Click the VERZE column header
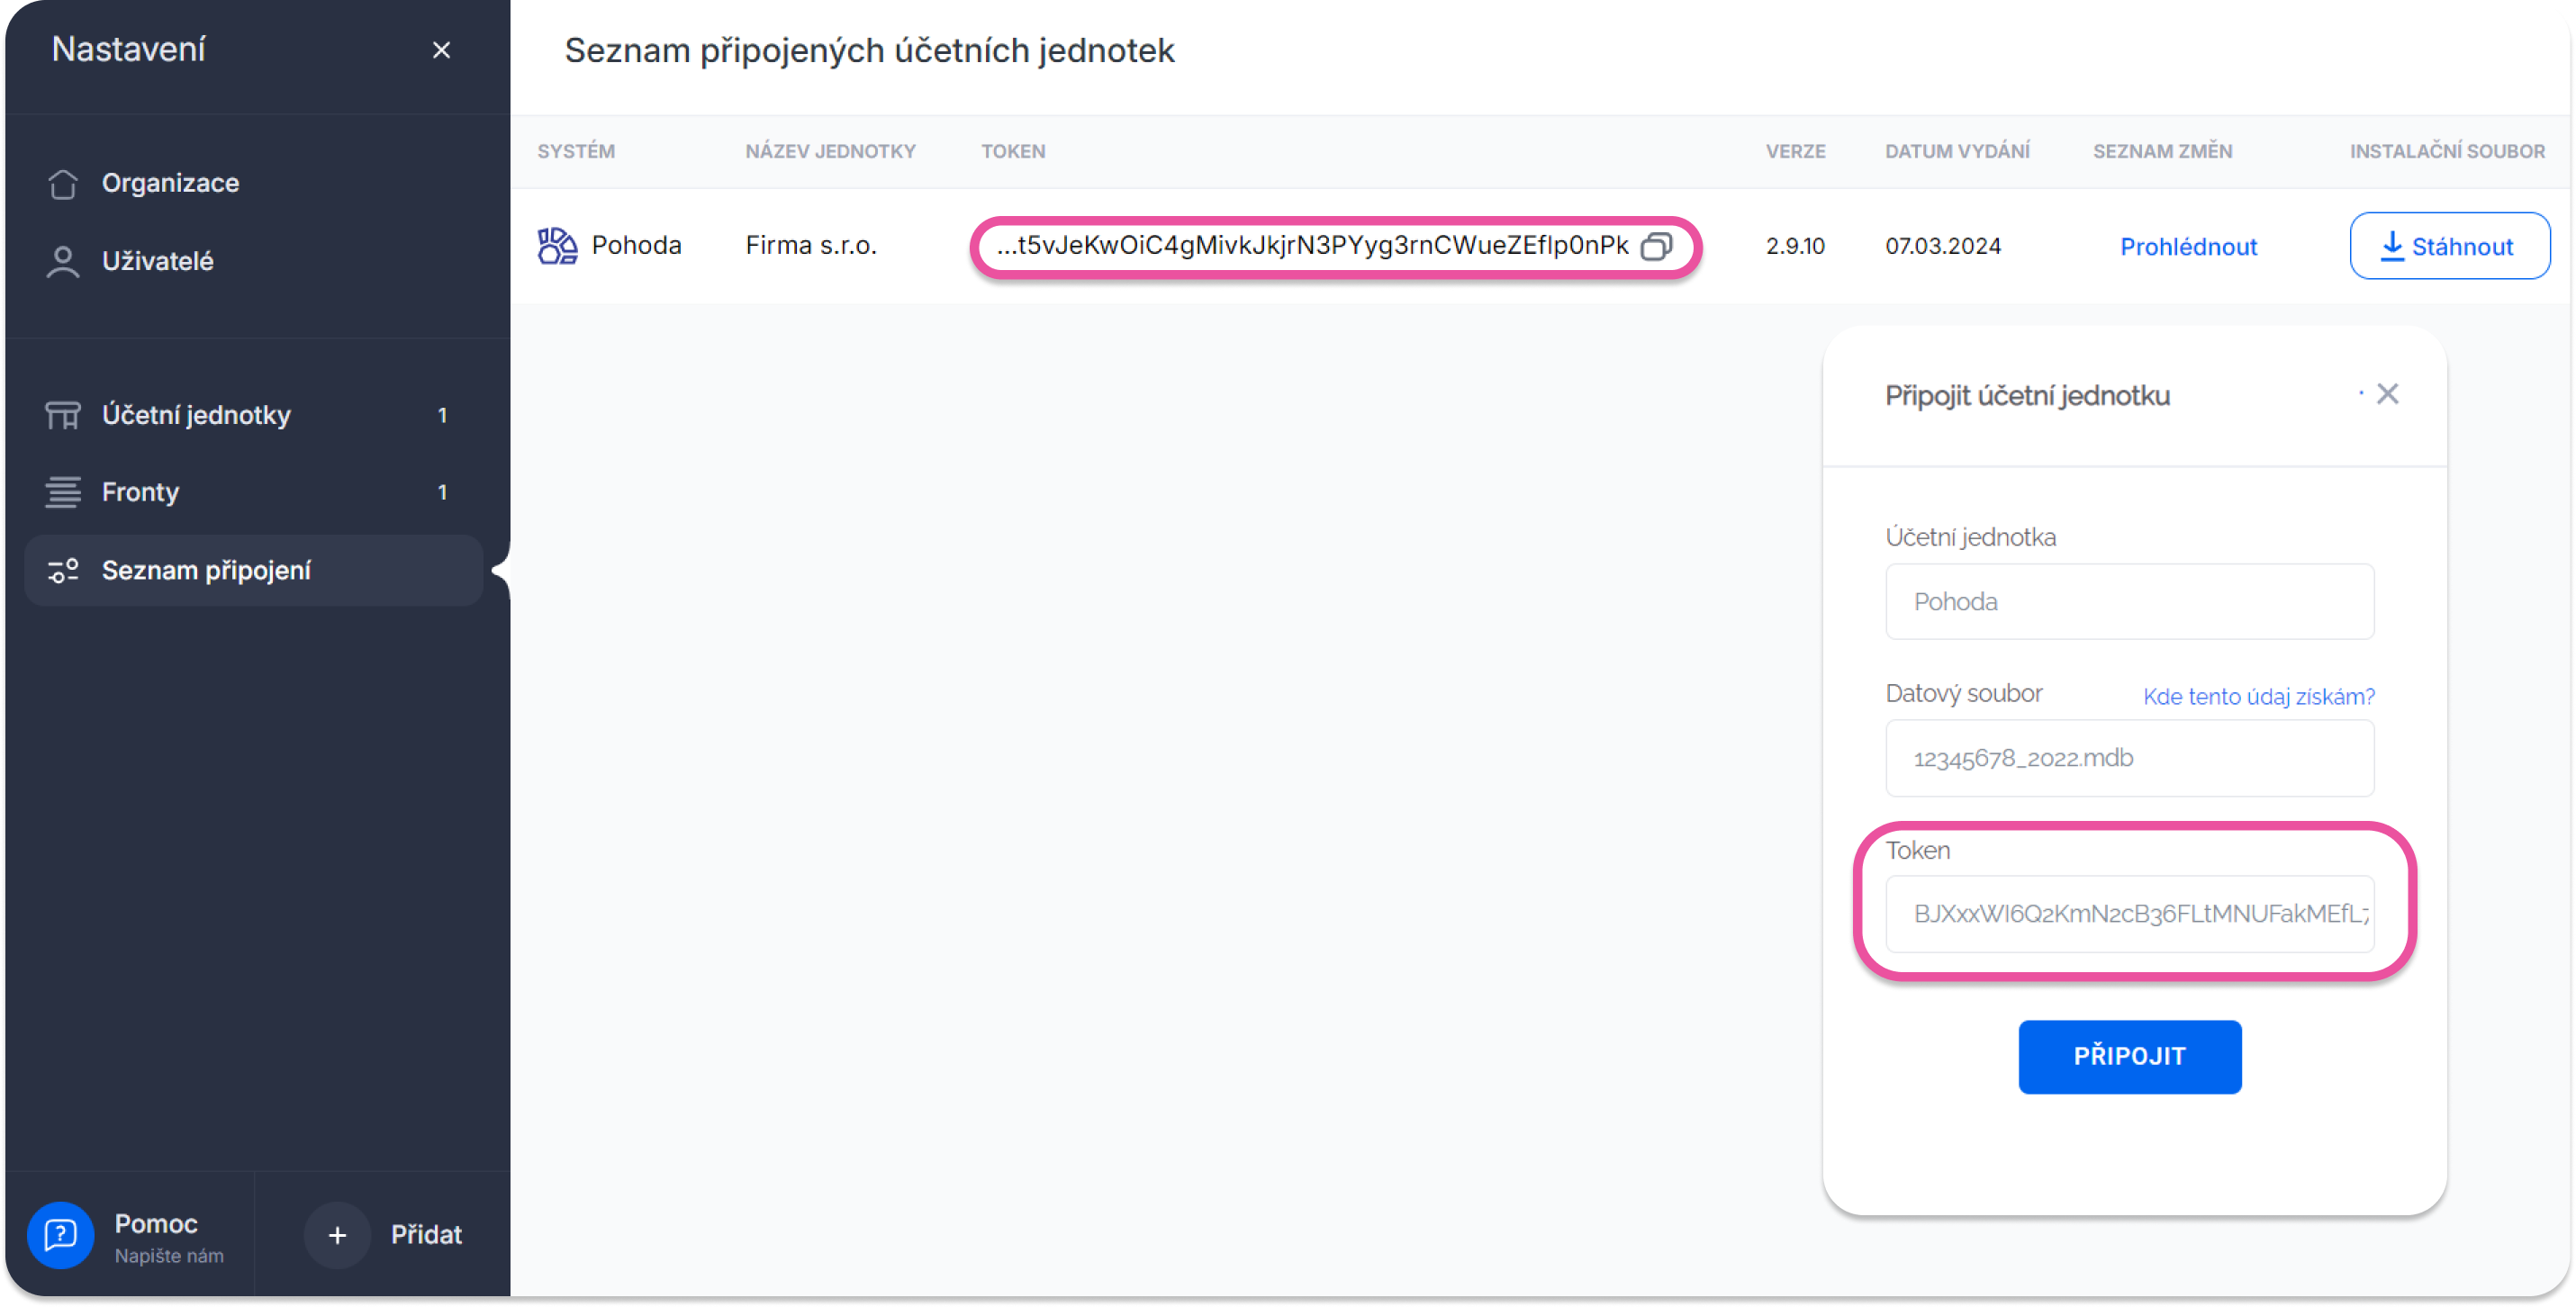The width and height of the screenshot is (2576, 1307). 1795,152
